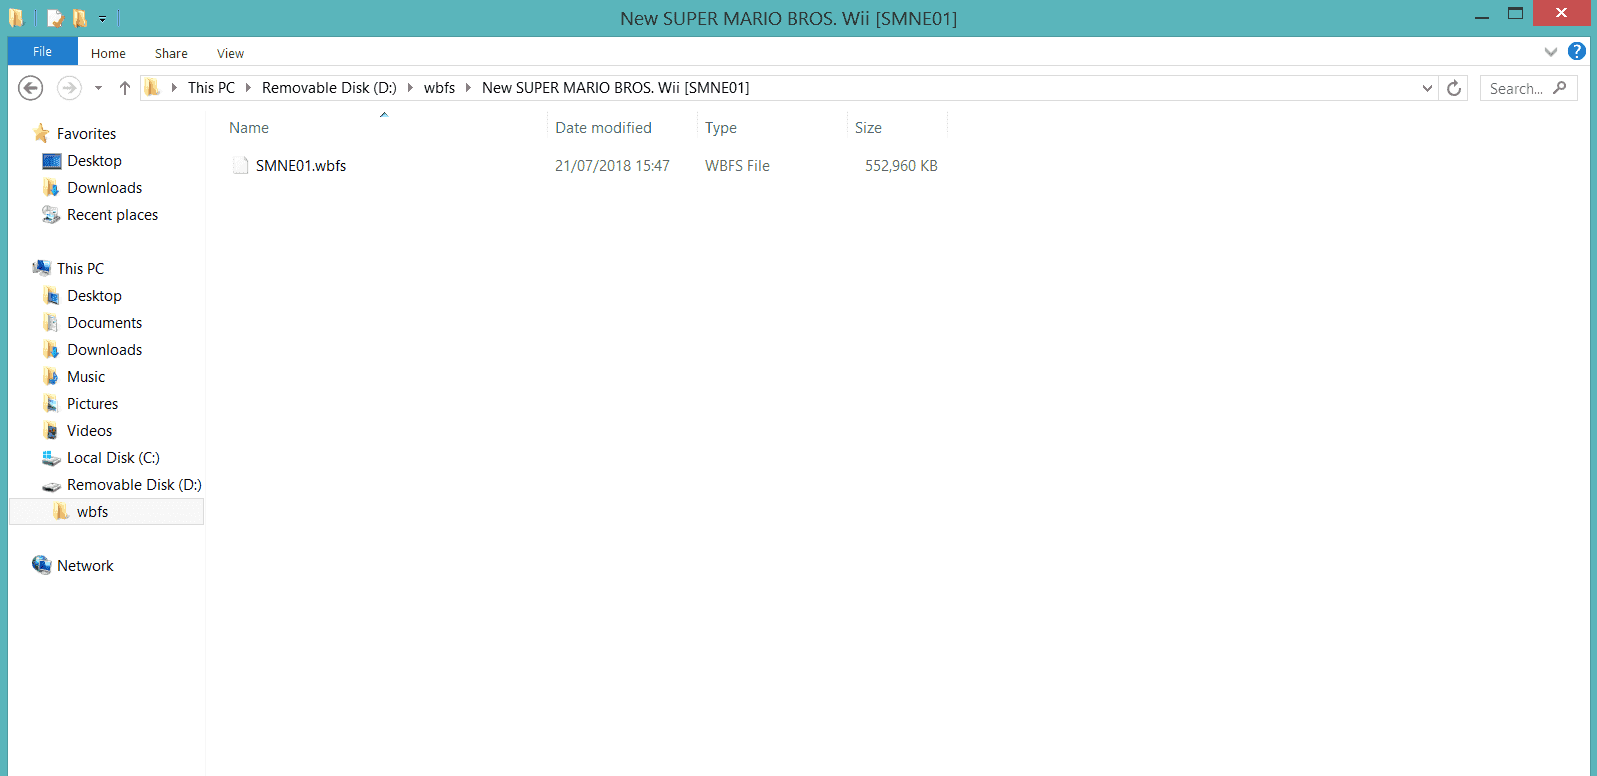Click the Desktop icon under This PC
The height and width of the screenshot is (776, 1597).
52,296
